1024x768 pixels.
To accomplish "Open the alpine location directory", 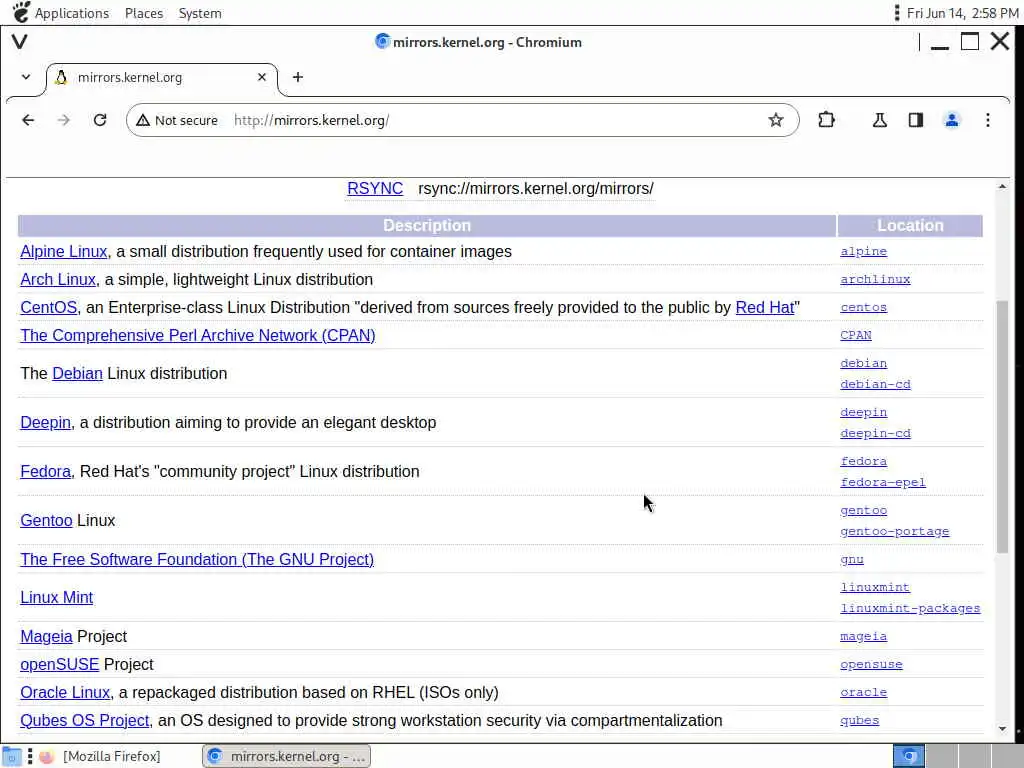I will 863,251.
